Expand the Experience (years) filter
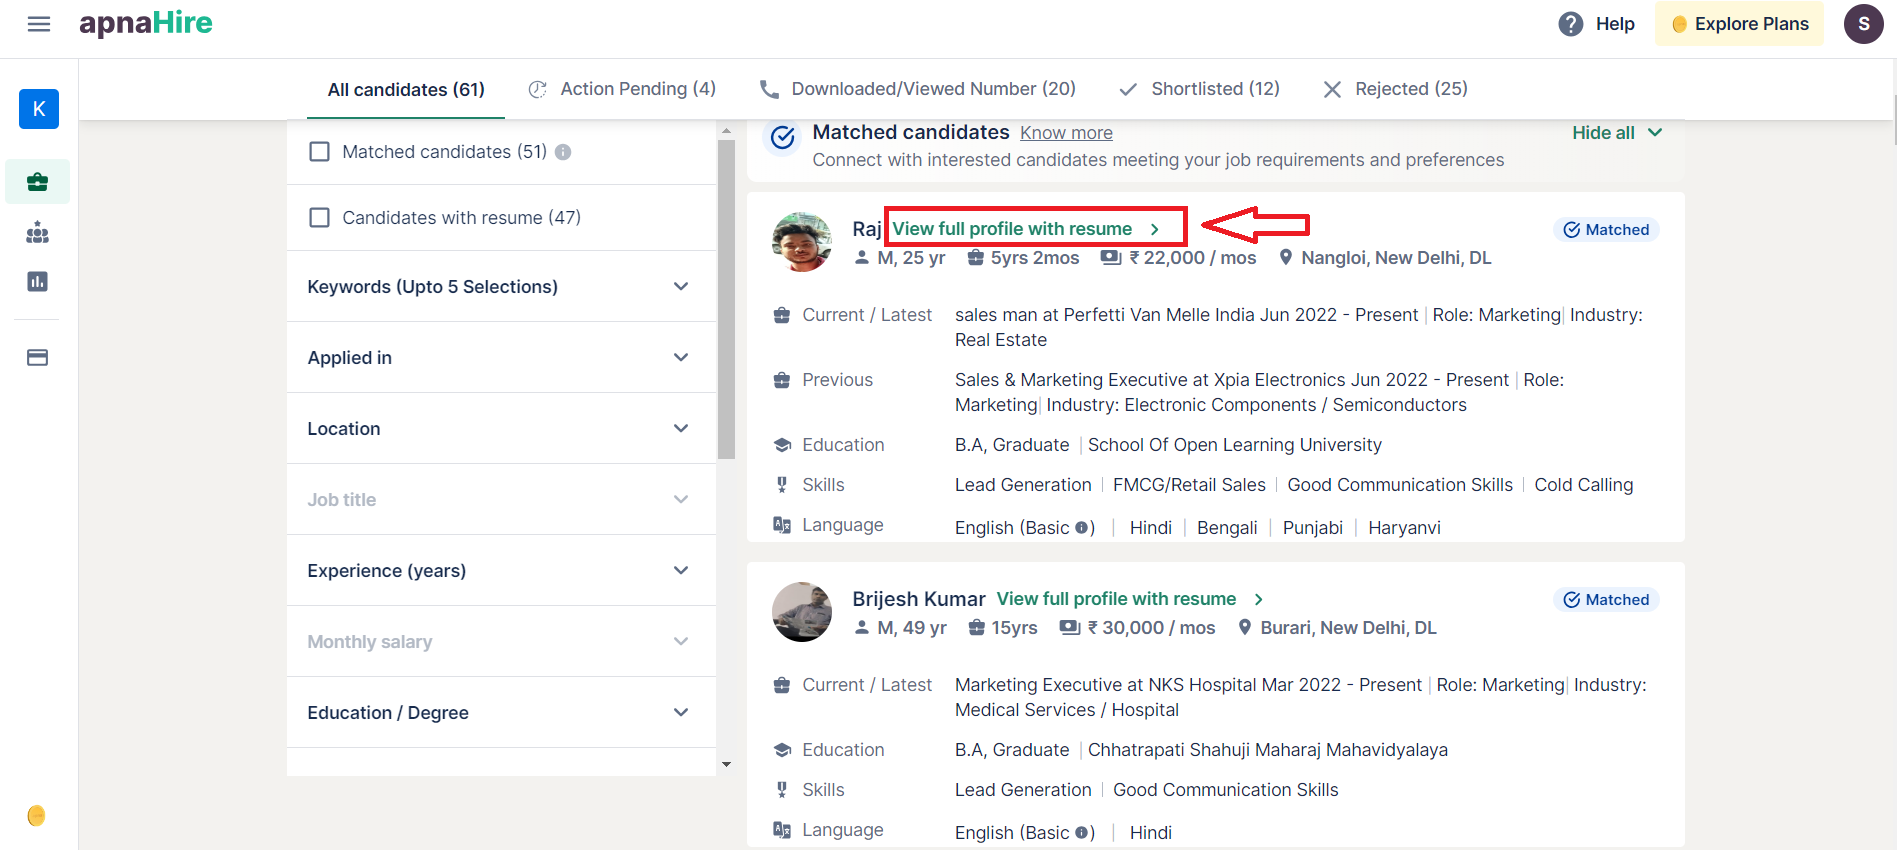This screenshot has height=850, width=1897. 501,571
